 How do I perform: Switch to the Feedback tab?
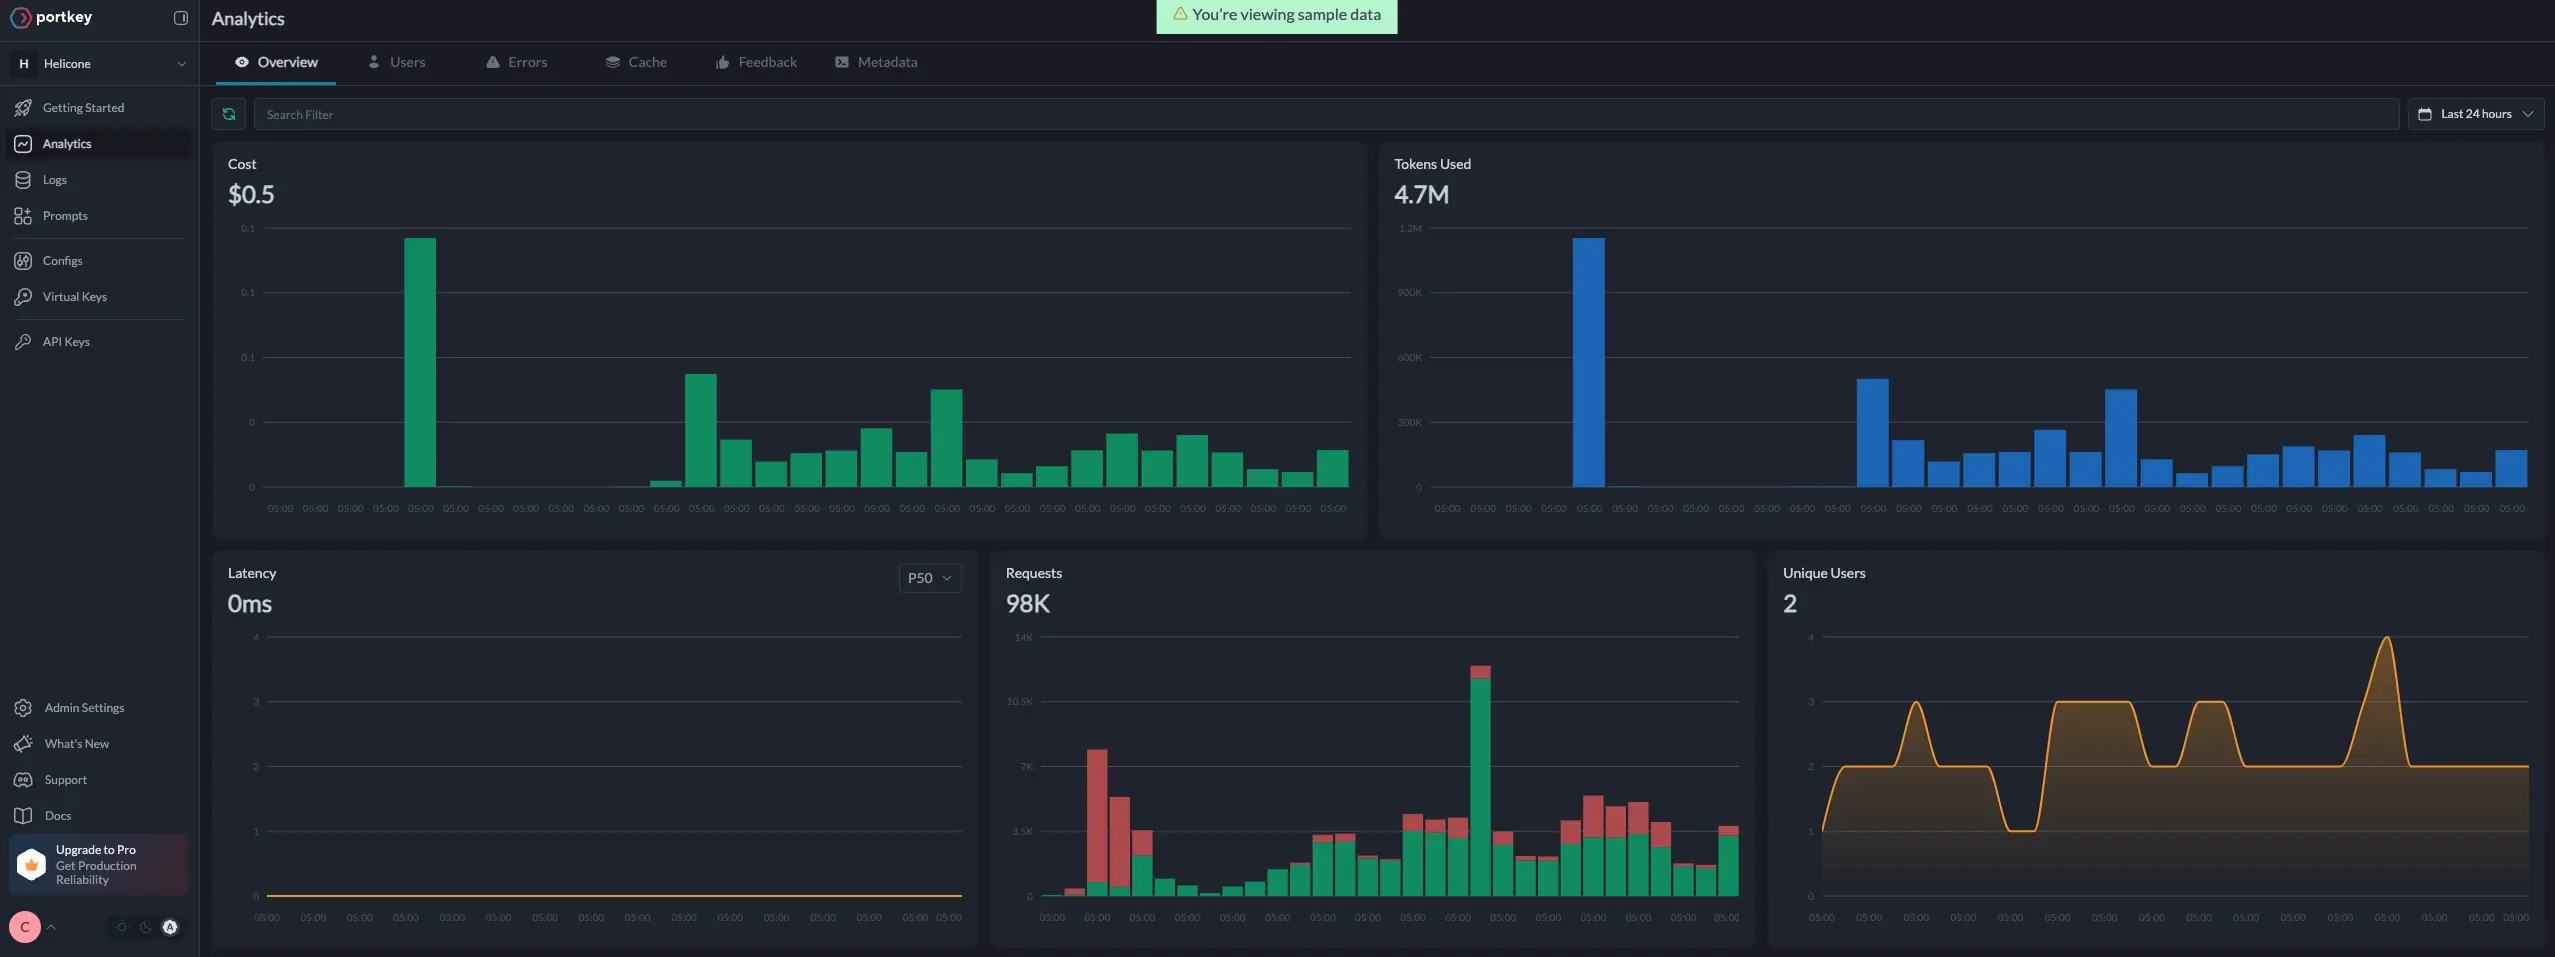pyautogui.click(x=756, y=62)
